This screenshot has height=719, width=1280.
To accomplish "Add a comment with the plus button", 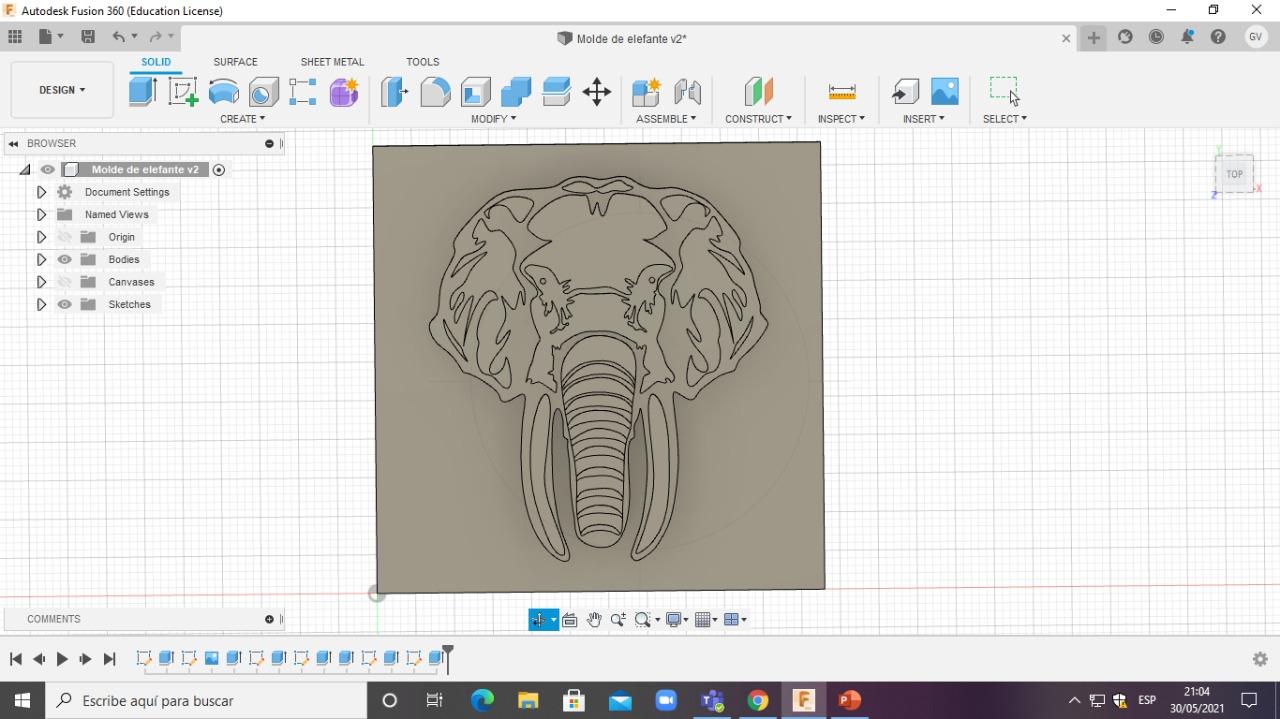I will (x=269, y=620).
